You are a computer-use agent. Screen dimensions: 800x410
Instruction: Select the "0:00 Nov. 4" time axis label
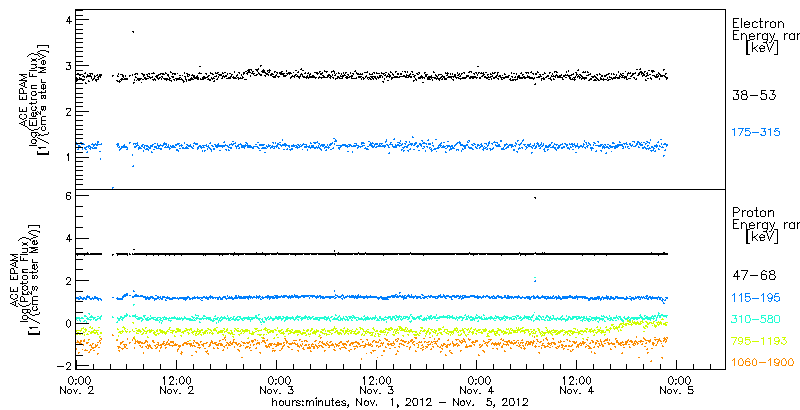476,386
